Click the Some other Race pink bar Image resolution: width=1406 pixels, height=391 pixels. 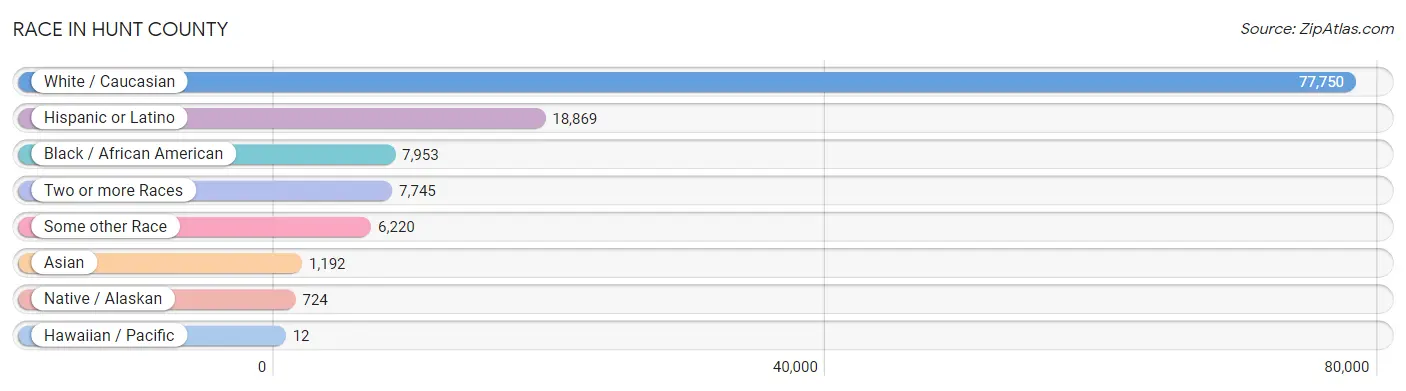[x=194, y=227]
